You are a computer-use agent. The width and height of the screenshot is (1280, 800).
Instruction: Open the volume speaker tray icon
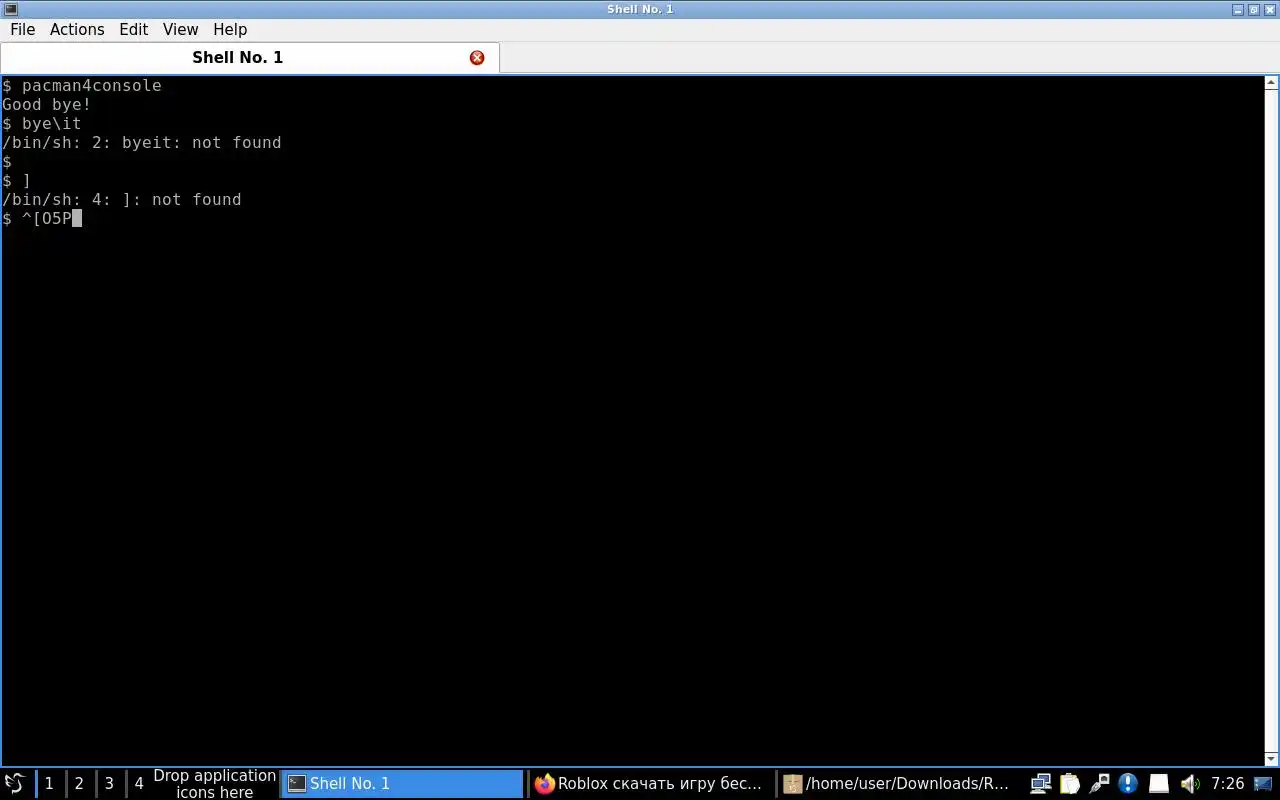pyautogui.click(x=1189, y=784)
